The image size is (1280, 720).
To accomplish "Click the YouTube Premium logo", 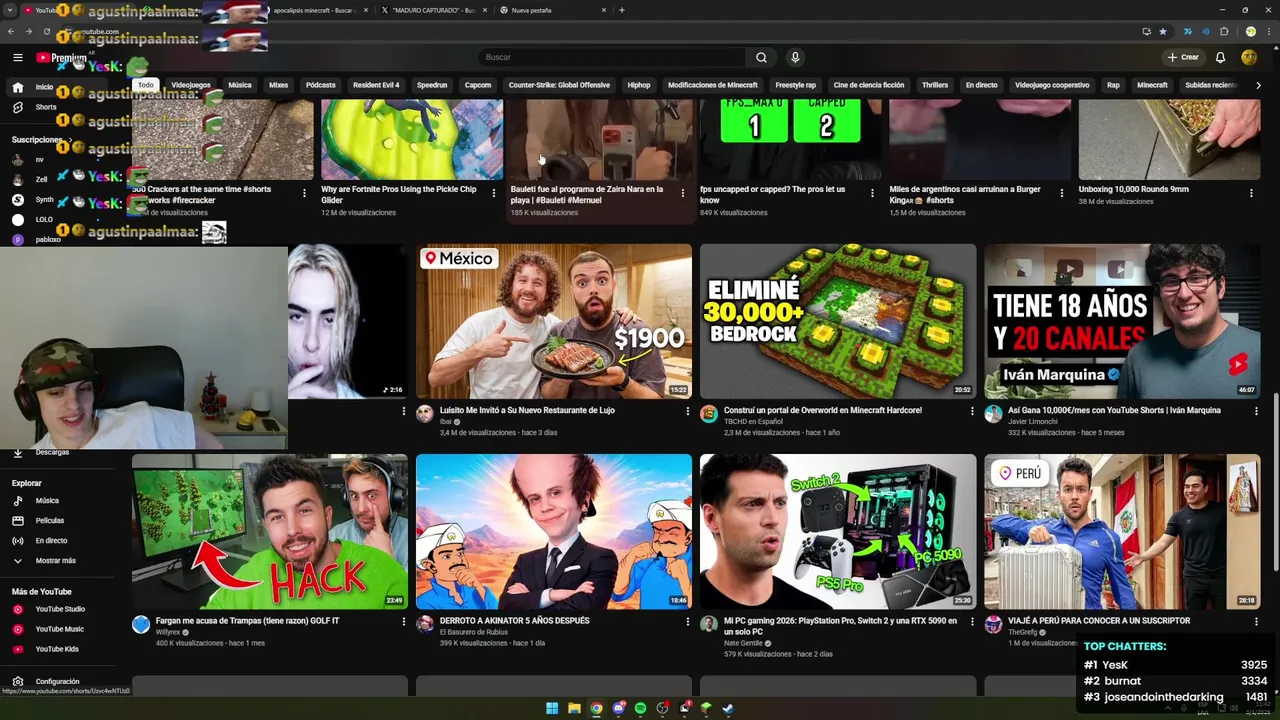I will 61,58.
